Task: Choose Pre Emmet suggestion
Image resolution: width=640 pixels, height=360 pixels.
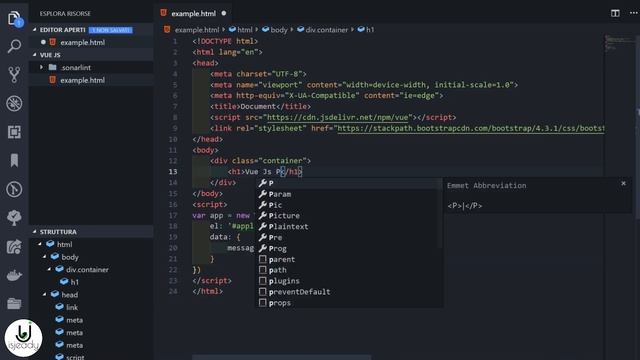Action: tap(349, 238)
